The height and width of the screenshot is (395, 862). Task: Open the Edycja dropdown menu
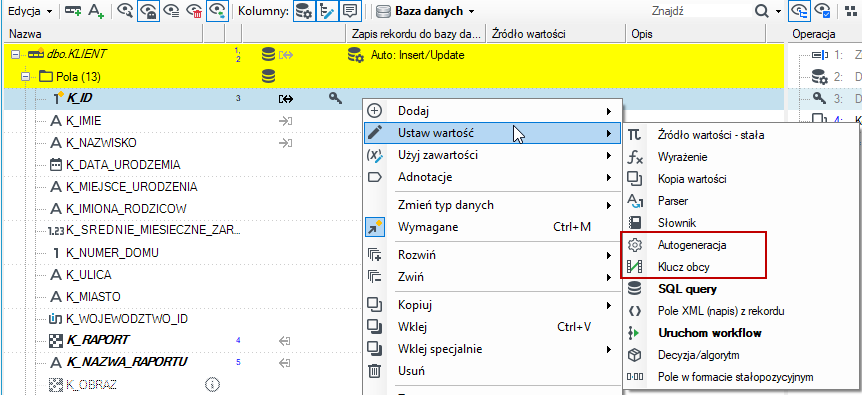click(31, 11)
